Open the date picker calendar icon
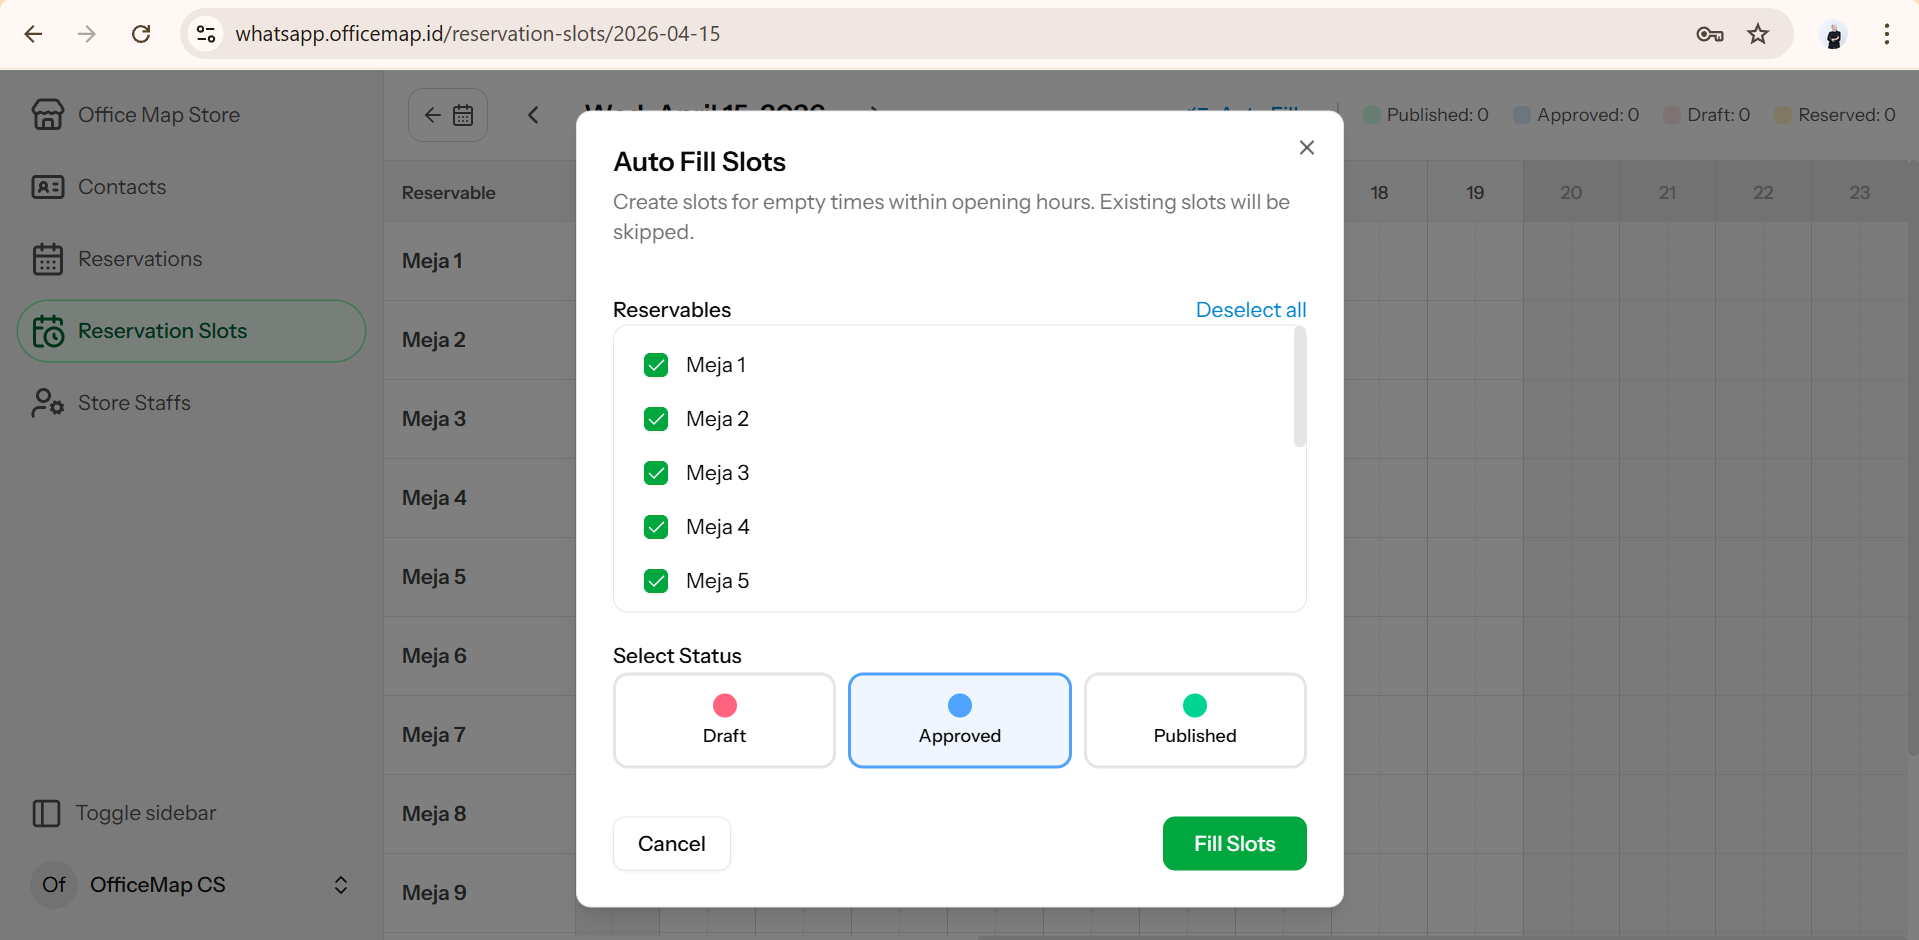This screenshot has width=1919, height=940. click(x=462, y=114)
